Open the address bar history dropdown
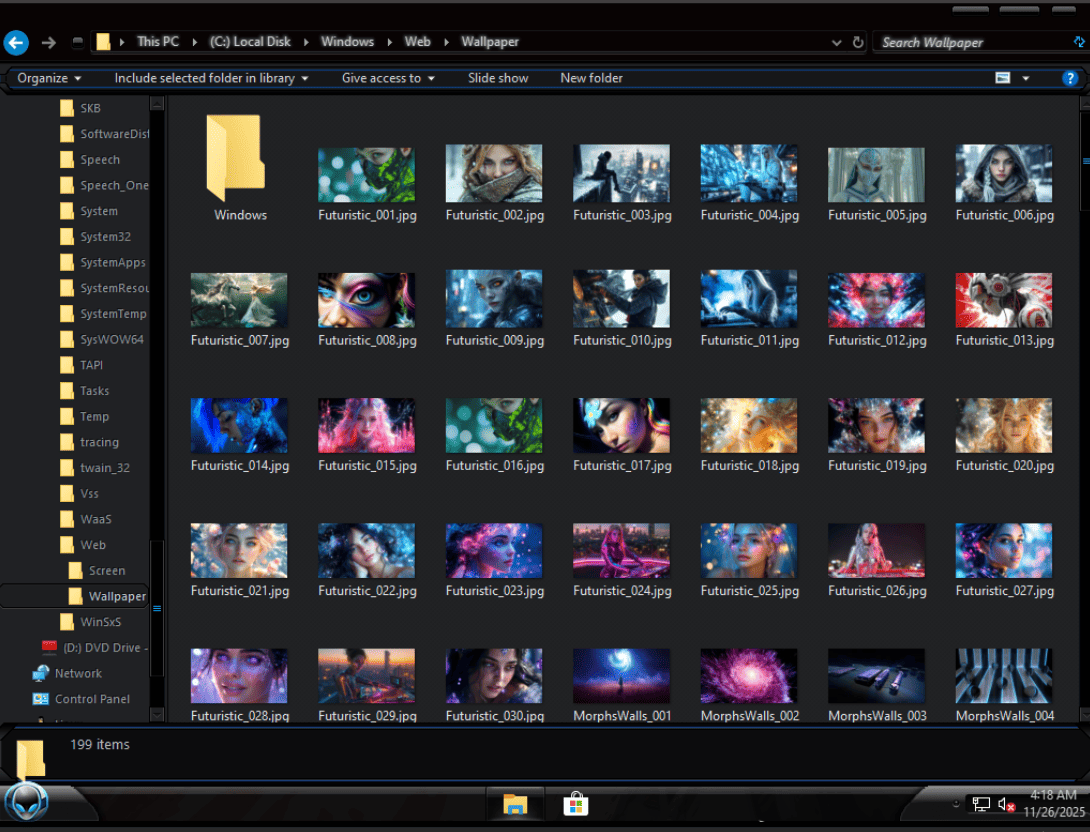This screenshot has height=832, width=1090. click(836, 42)
